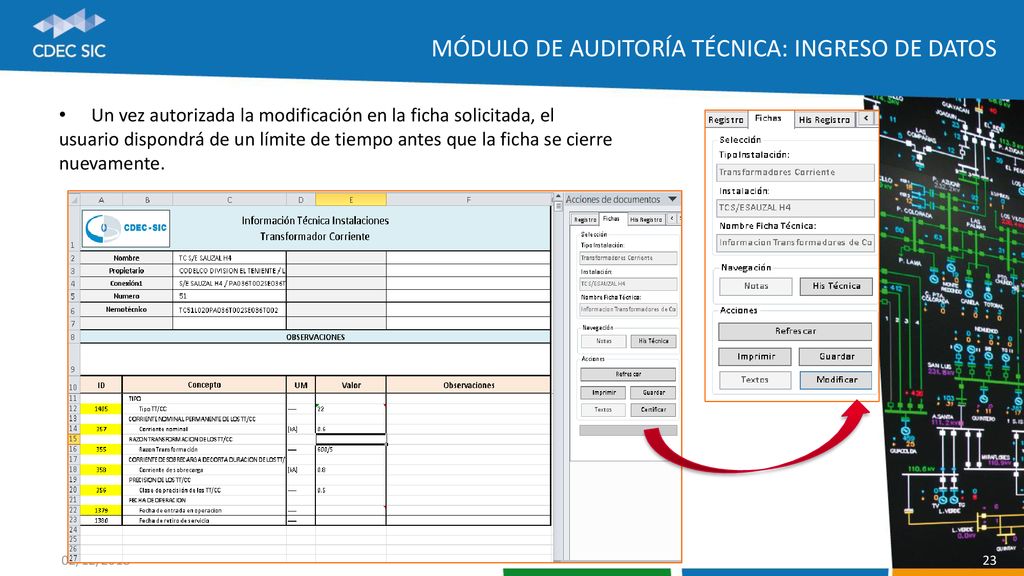Viewport: 1024px width, 576px height.
Task: Click the 'Nombre' label cell
Action: pyautogui.click(x=126, y=258)
